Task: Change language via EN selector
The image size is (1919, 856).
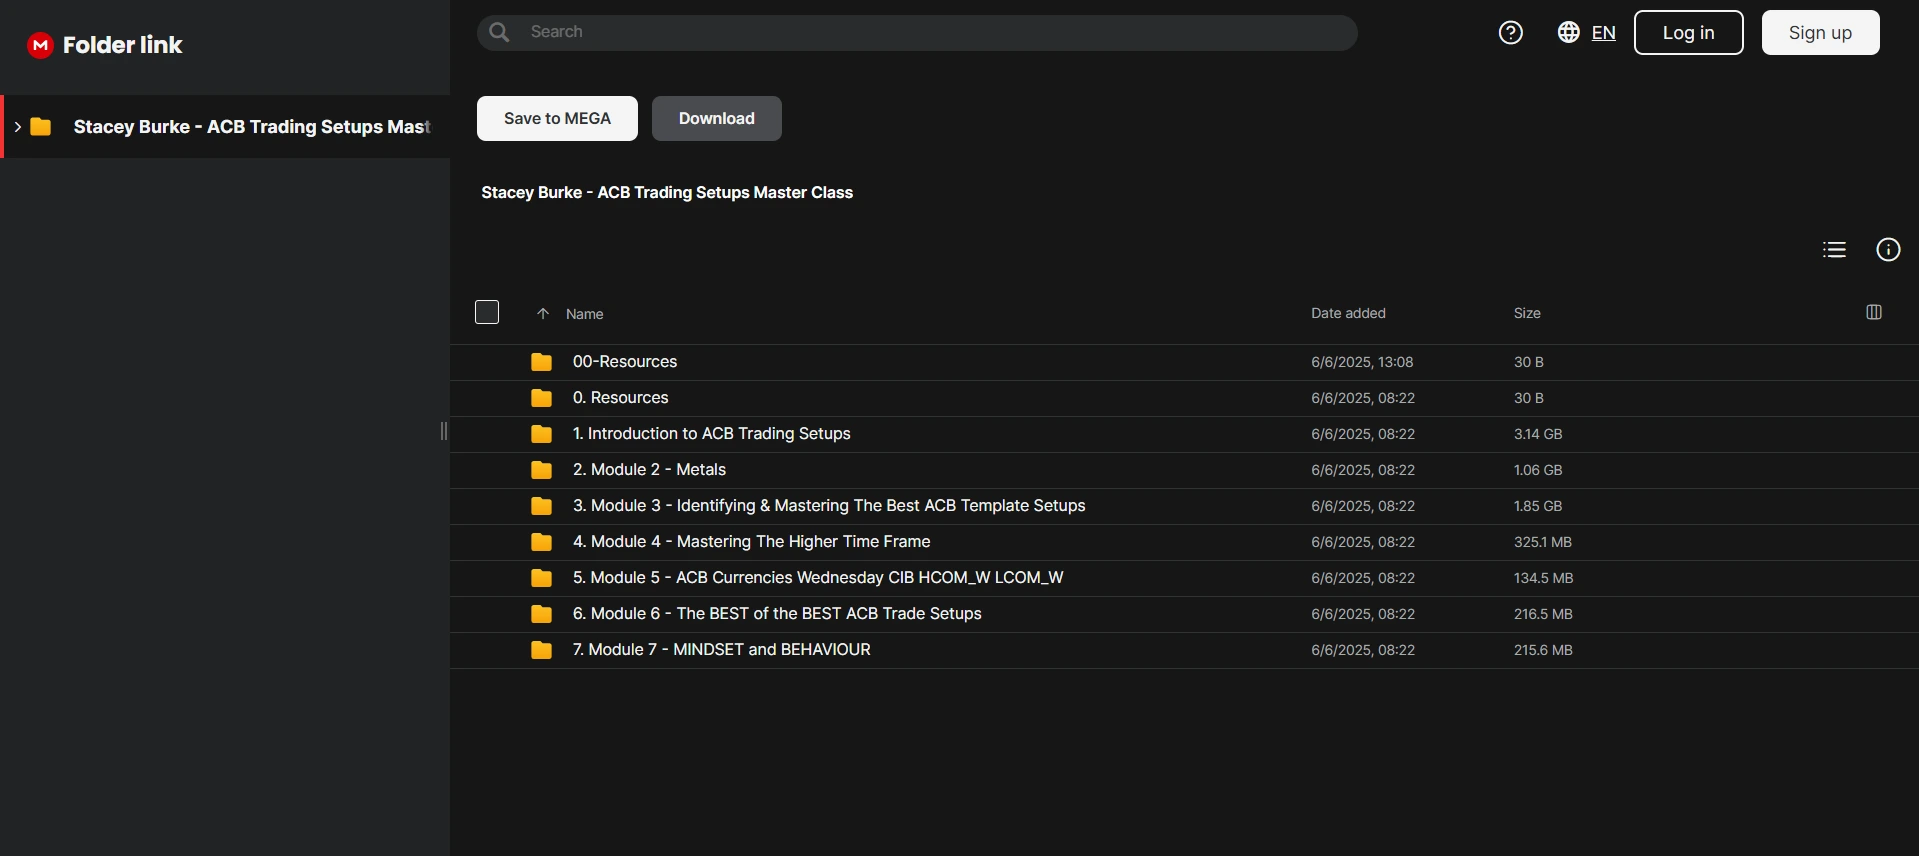Action: click(x=1603, y=33)
